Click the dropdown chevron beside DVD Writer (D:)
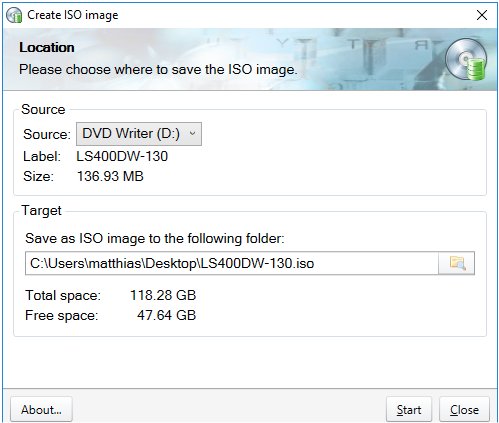Screen dimensions: 499x423 coord(192,134)
